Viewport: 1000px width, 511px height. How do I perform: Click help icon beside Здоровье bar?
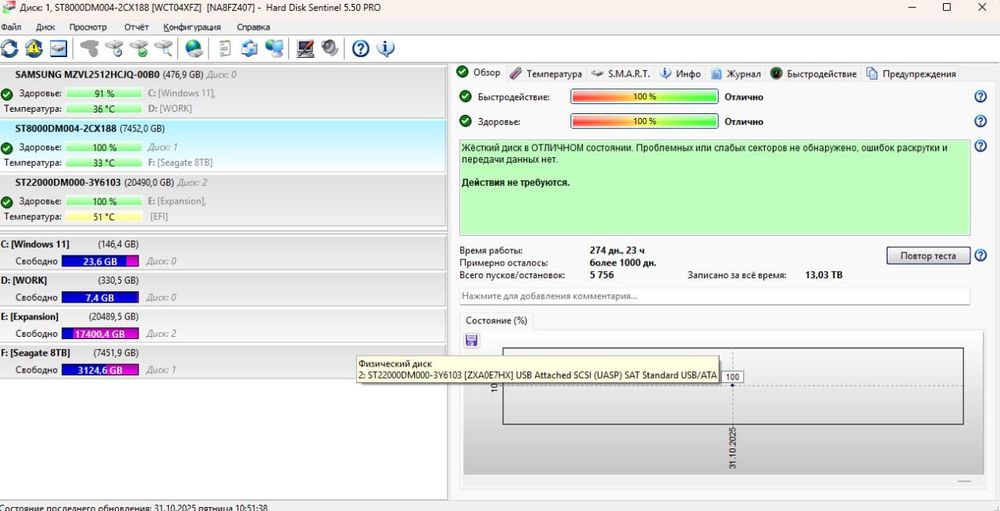[x=981, y=121]
